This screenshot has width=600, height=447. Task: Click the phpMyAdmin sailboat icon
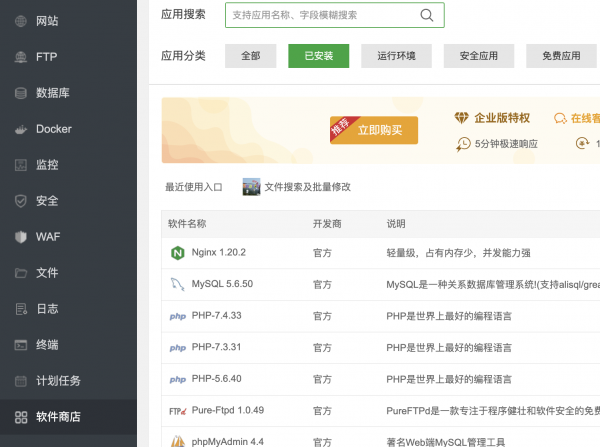[178, 441]
